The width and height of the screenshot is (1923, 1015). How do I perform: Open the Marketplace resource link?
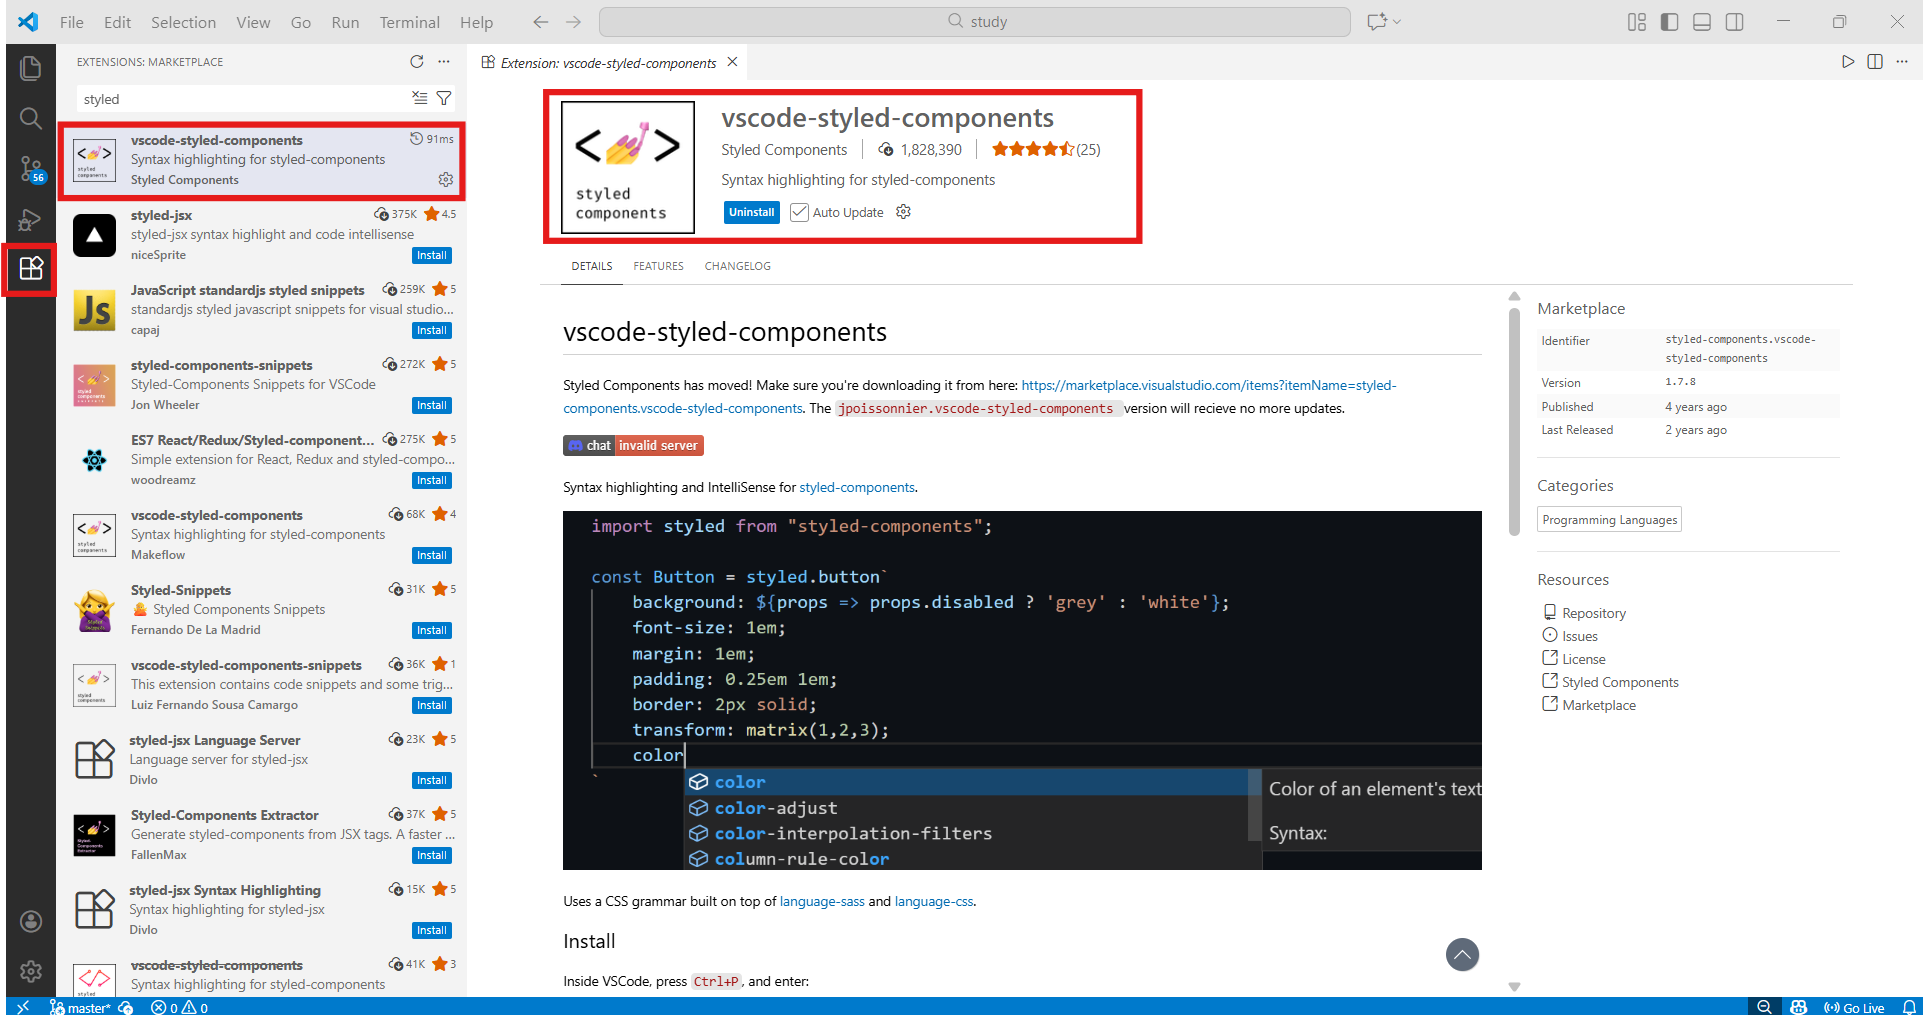[x=1589, y=705]
